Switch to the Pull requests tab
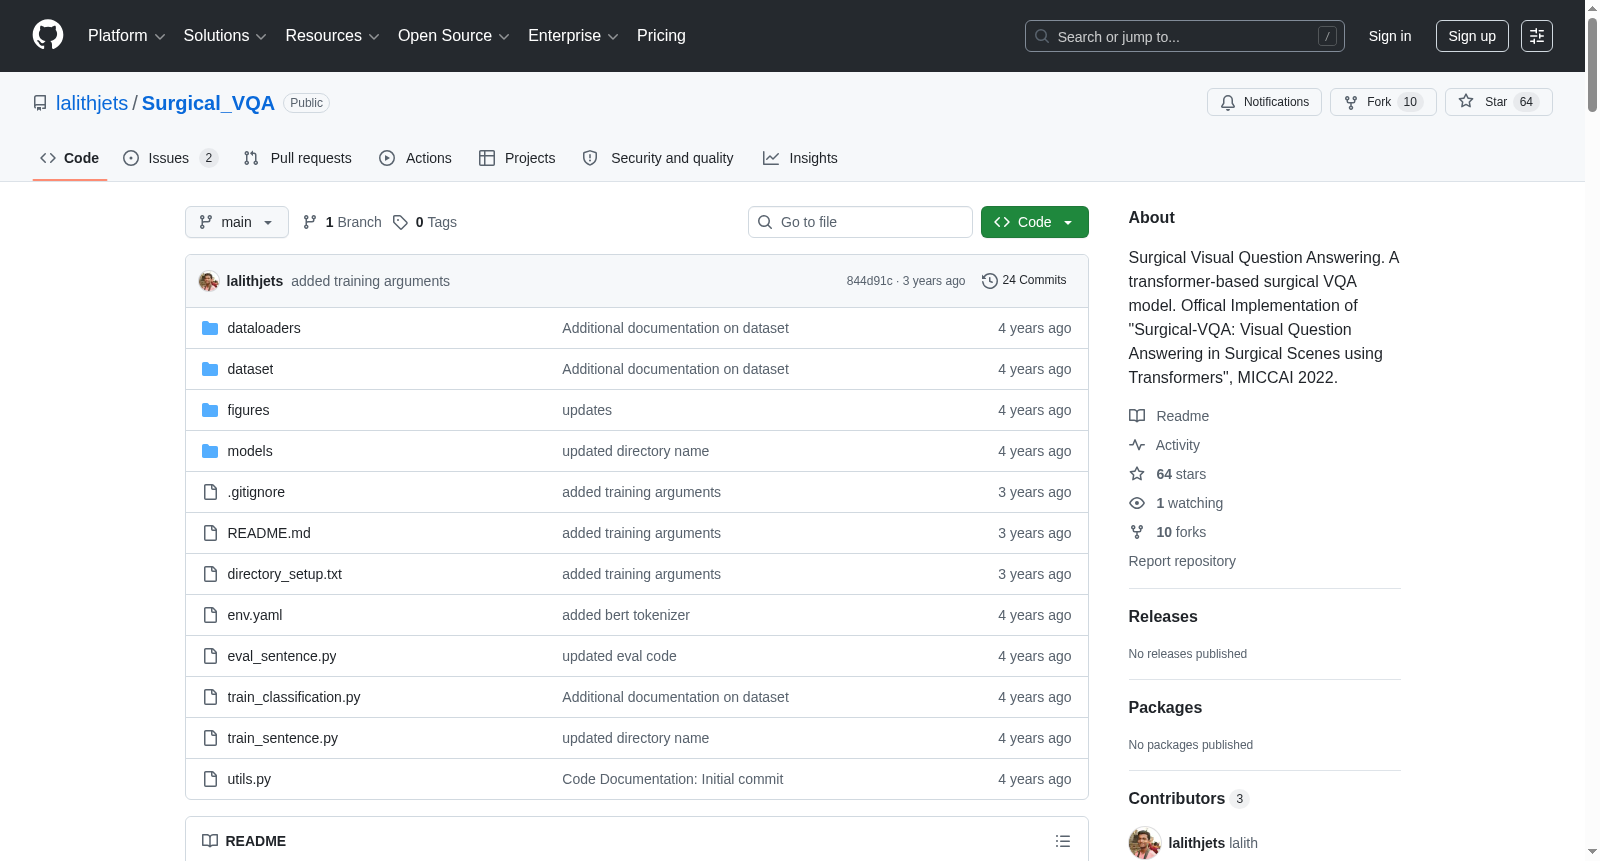Viewport: 1600px width, 861px height. pyautogui.click(x=298, y=158)
